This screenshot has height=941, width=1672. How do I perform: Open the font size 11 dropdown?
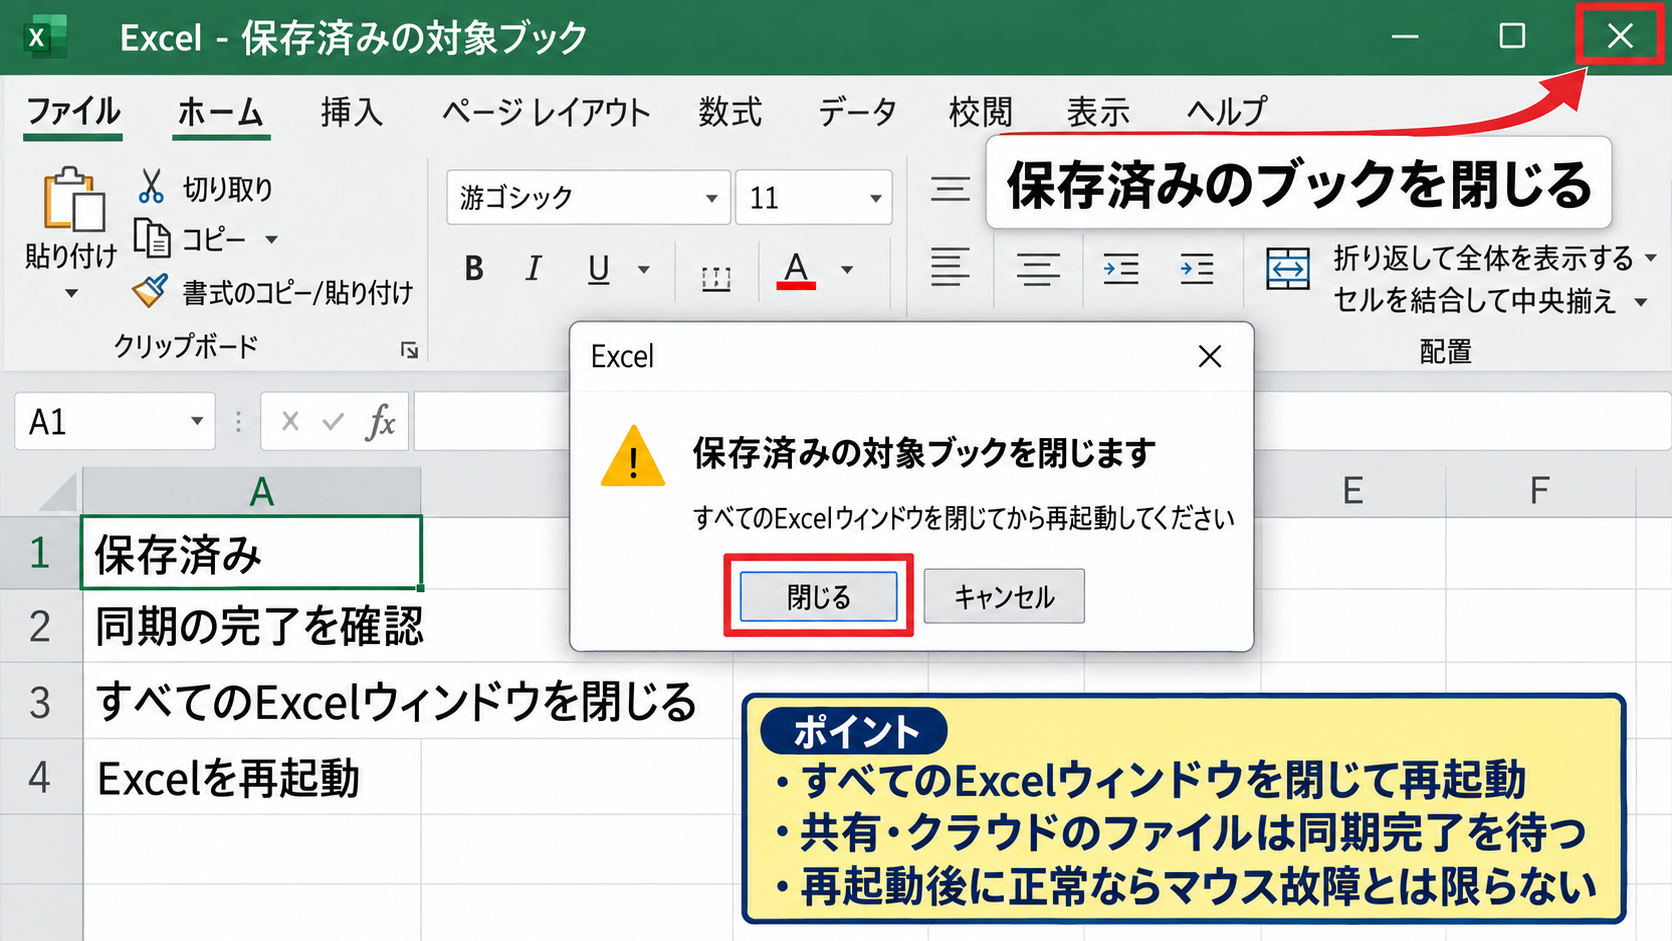[875, 198]
